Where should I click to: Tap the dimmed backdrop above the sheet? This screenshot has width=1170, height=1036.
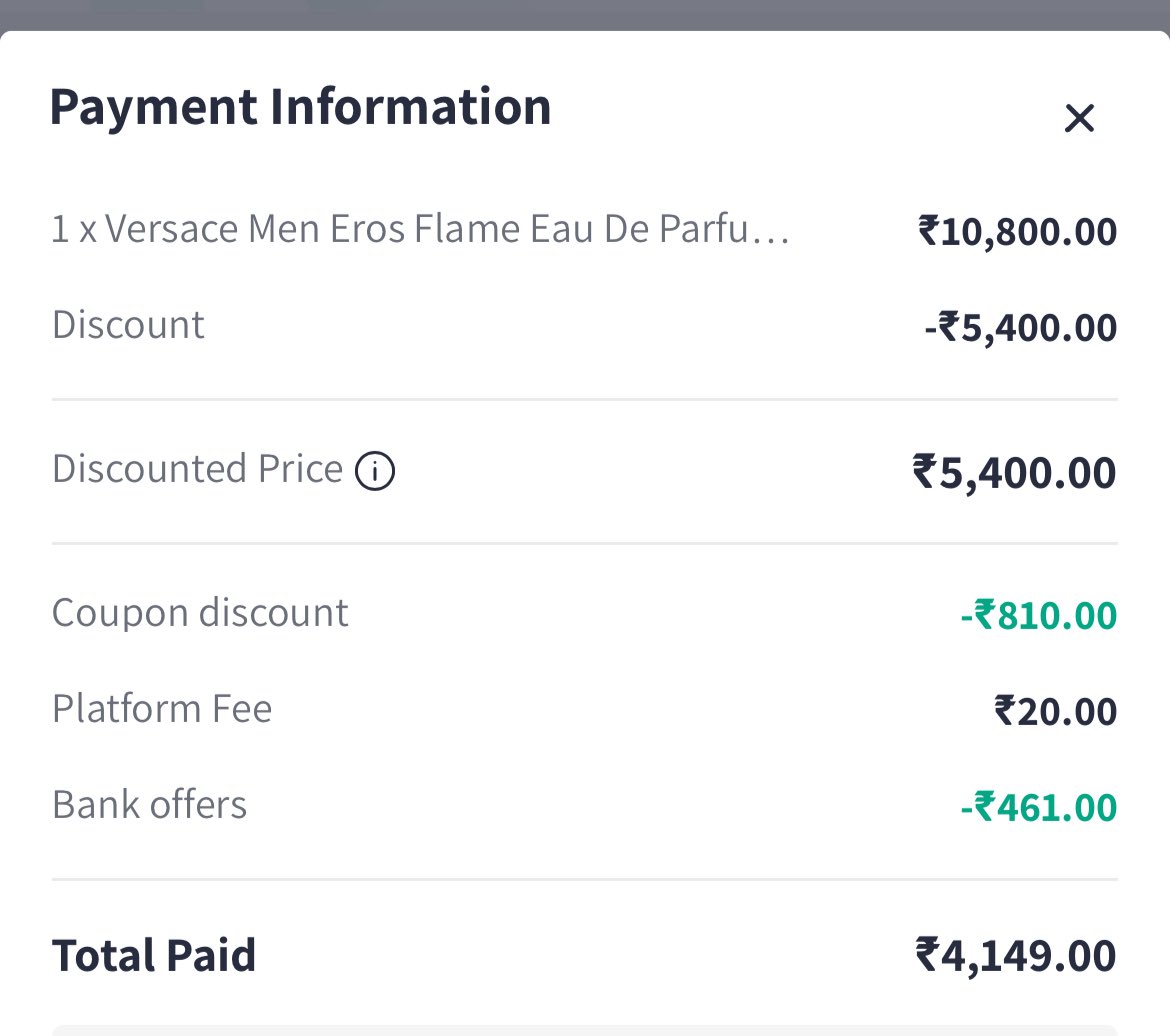[x=585, y=12]
